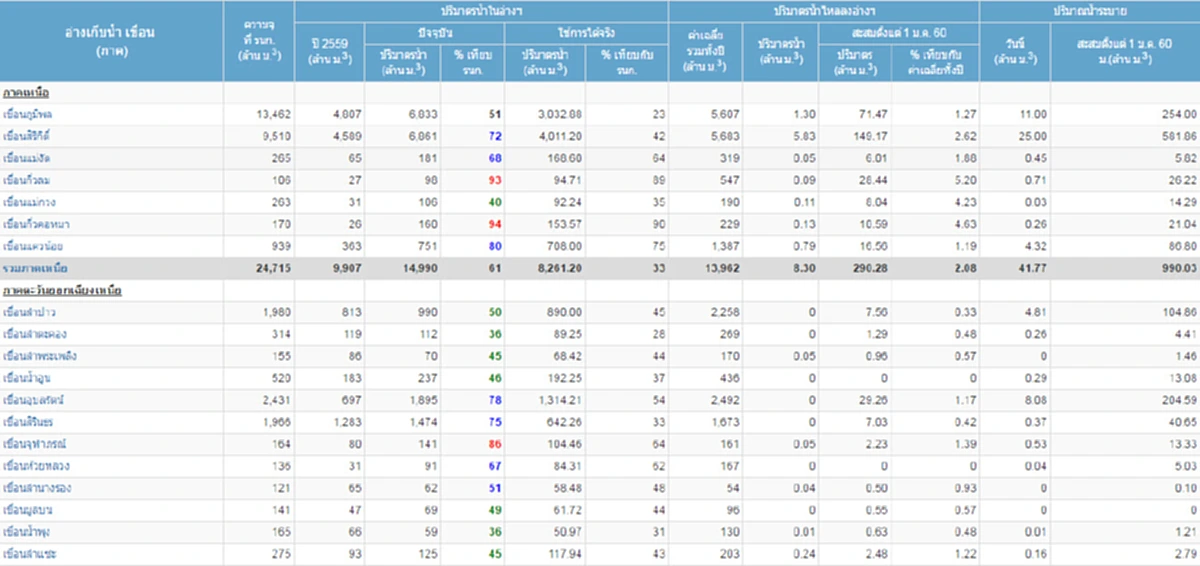Open the เขื่อนสิริกิติ์ dam link

click(x=27, y=136)
